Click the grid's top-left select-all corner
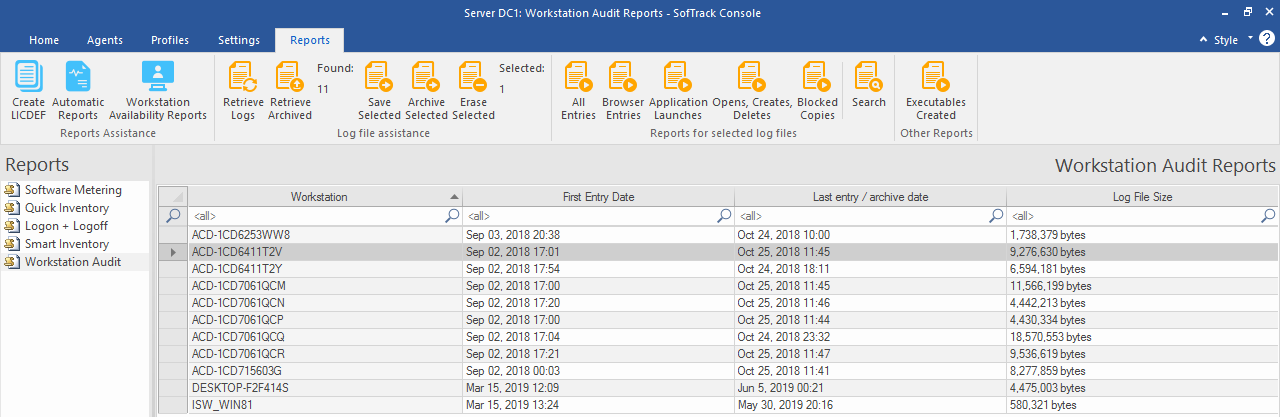 click(x=174, y=197)
